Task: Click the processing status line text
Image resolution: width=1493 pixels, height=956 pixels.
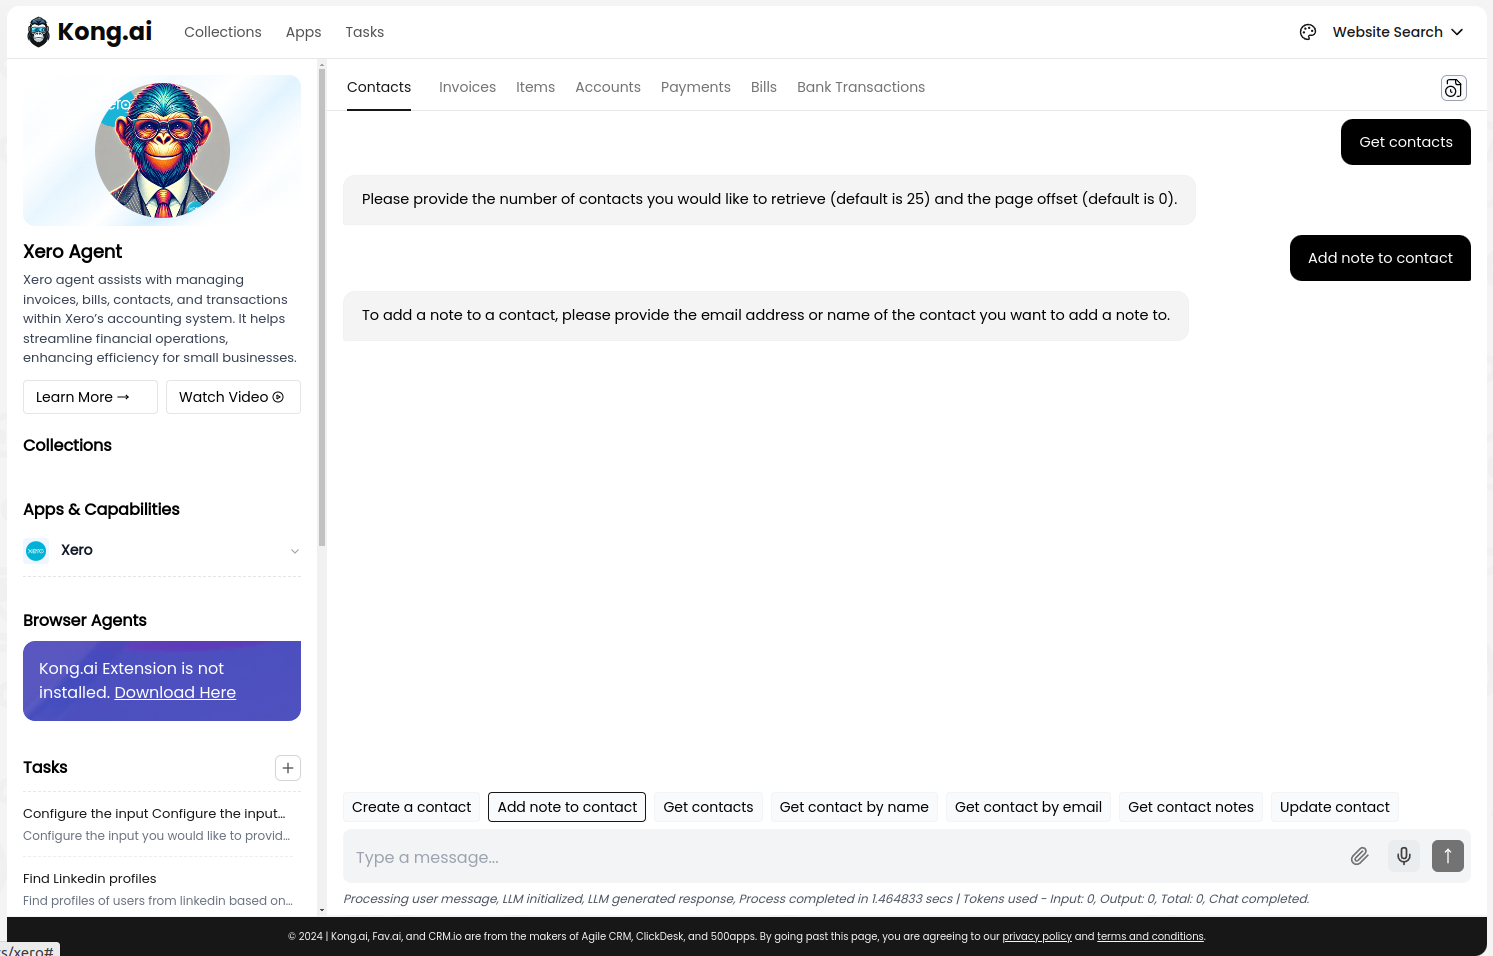Action: (826, 899)
